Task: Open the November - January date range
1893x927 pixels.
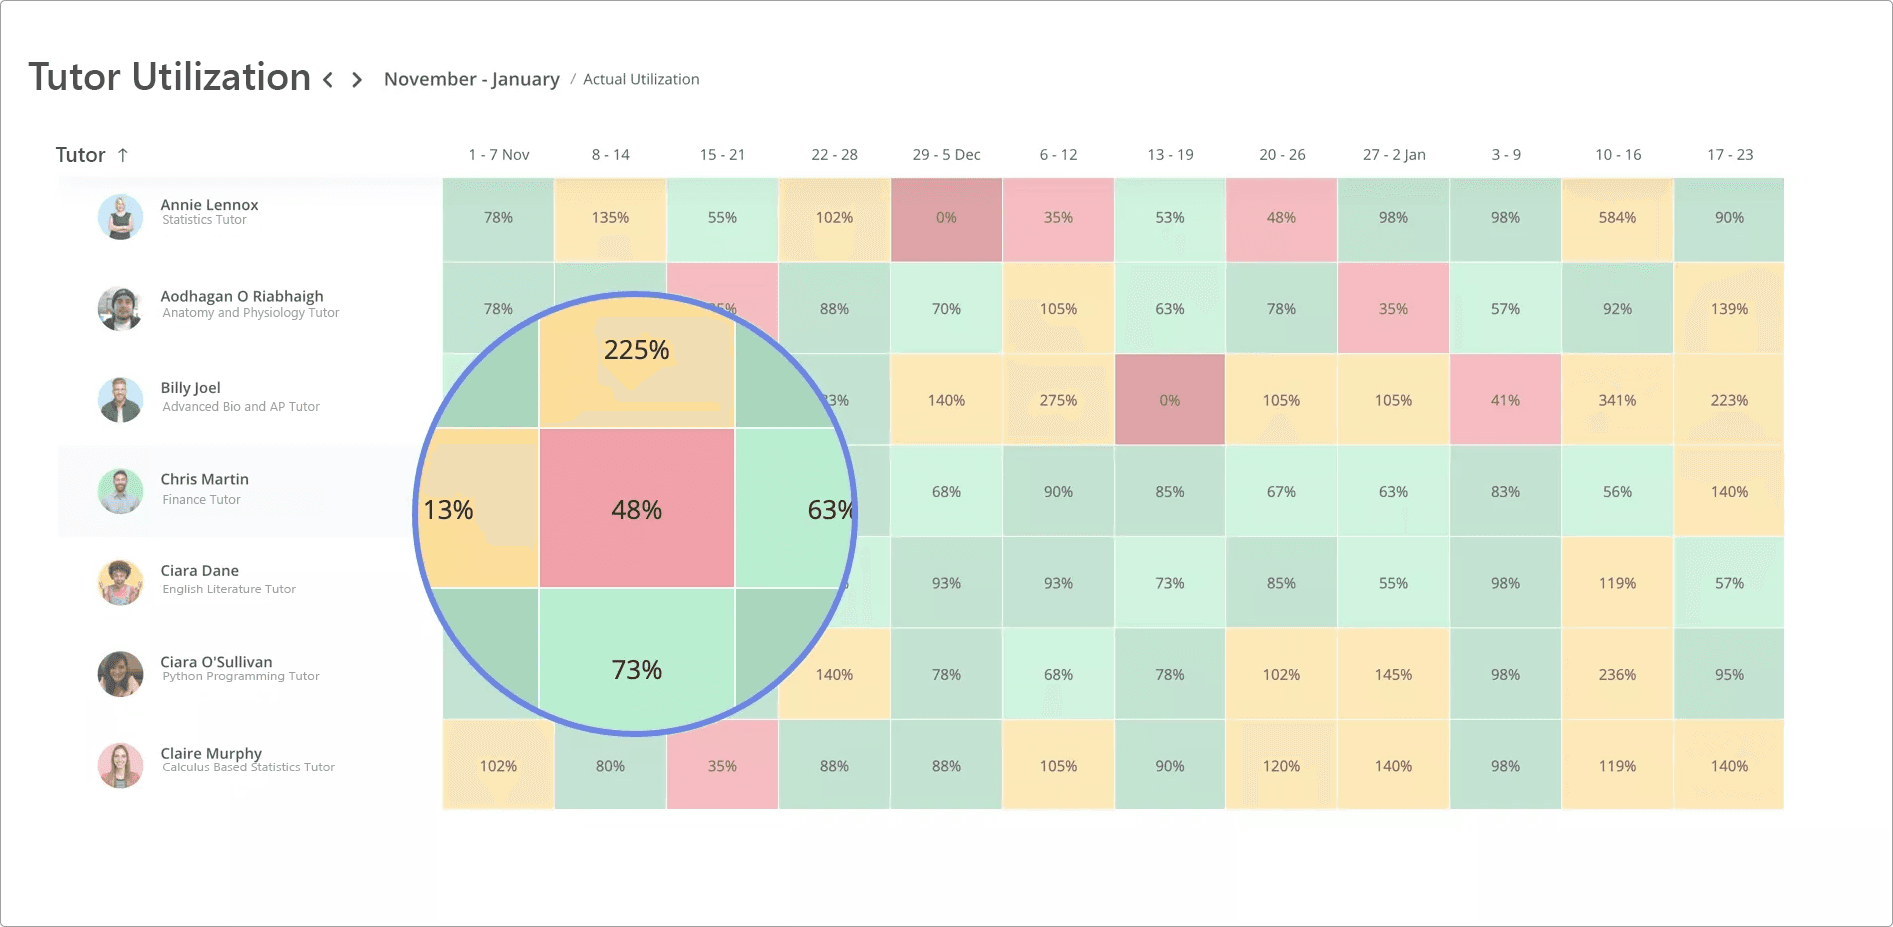Action: pyautogui.click(x=471, y=79)
